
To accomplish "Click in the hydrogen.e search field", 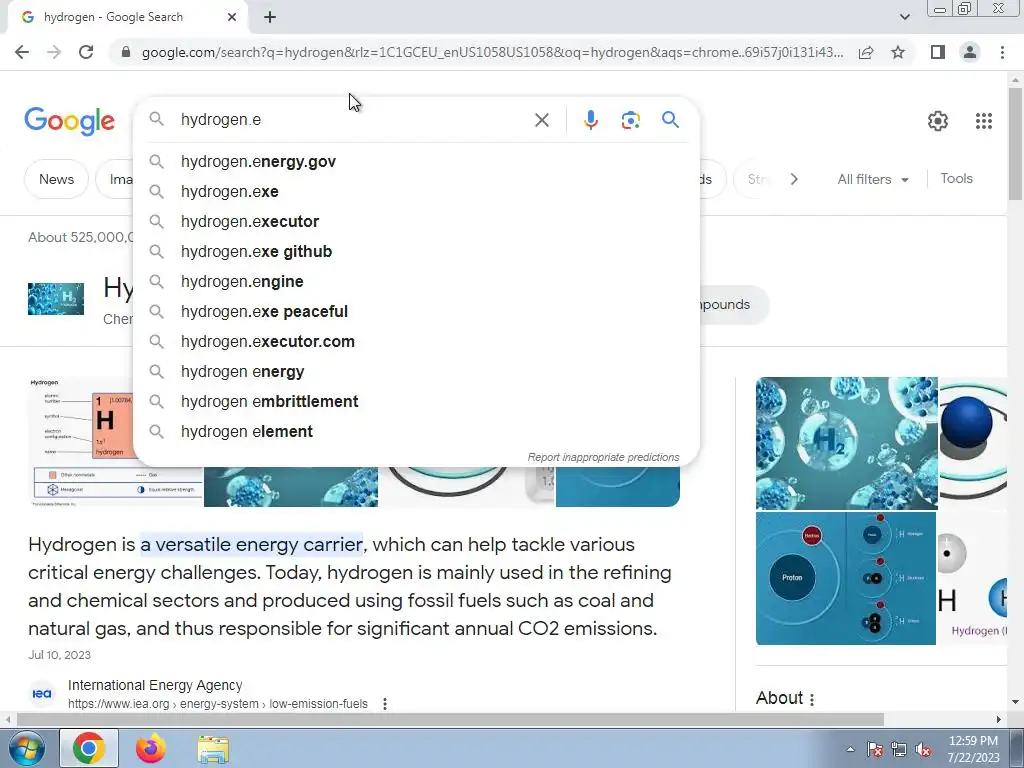I will (353, 120).
